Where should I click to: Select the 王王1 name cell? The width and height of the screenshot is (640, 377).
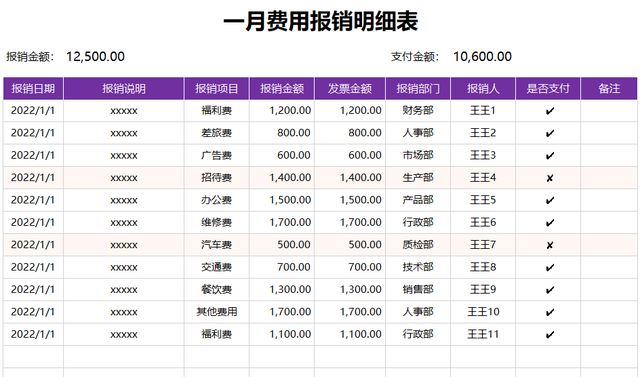click(x=483, y=111)
